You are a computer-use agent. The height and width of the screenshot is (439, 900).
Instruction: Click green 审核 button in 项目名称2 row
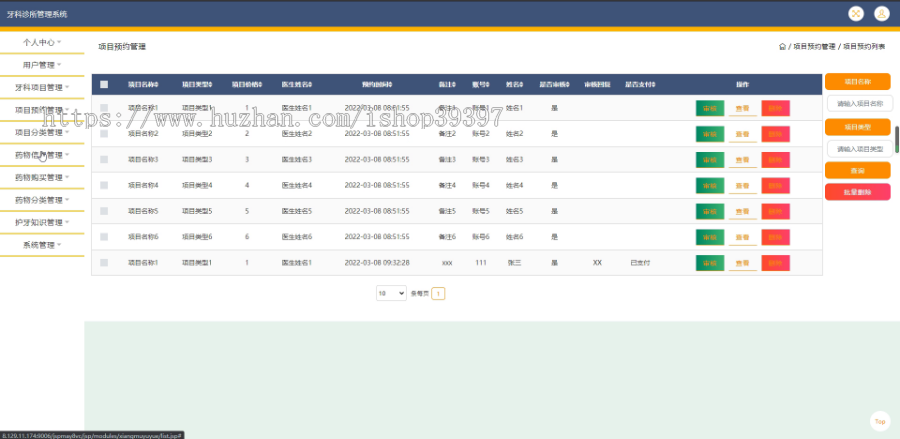710,134
